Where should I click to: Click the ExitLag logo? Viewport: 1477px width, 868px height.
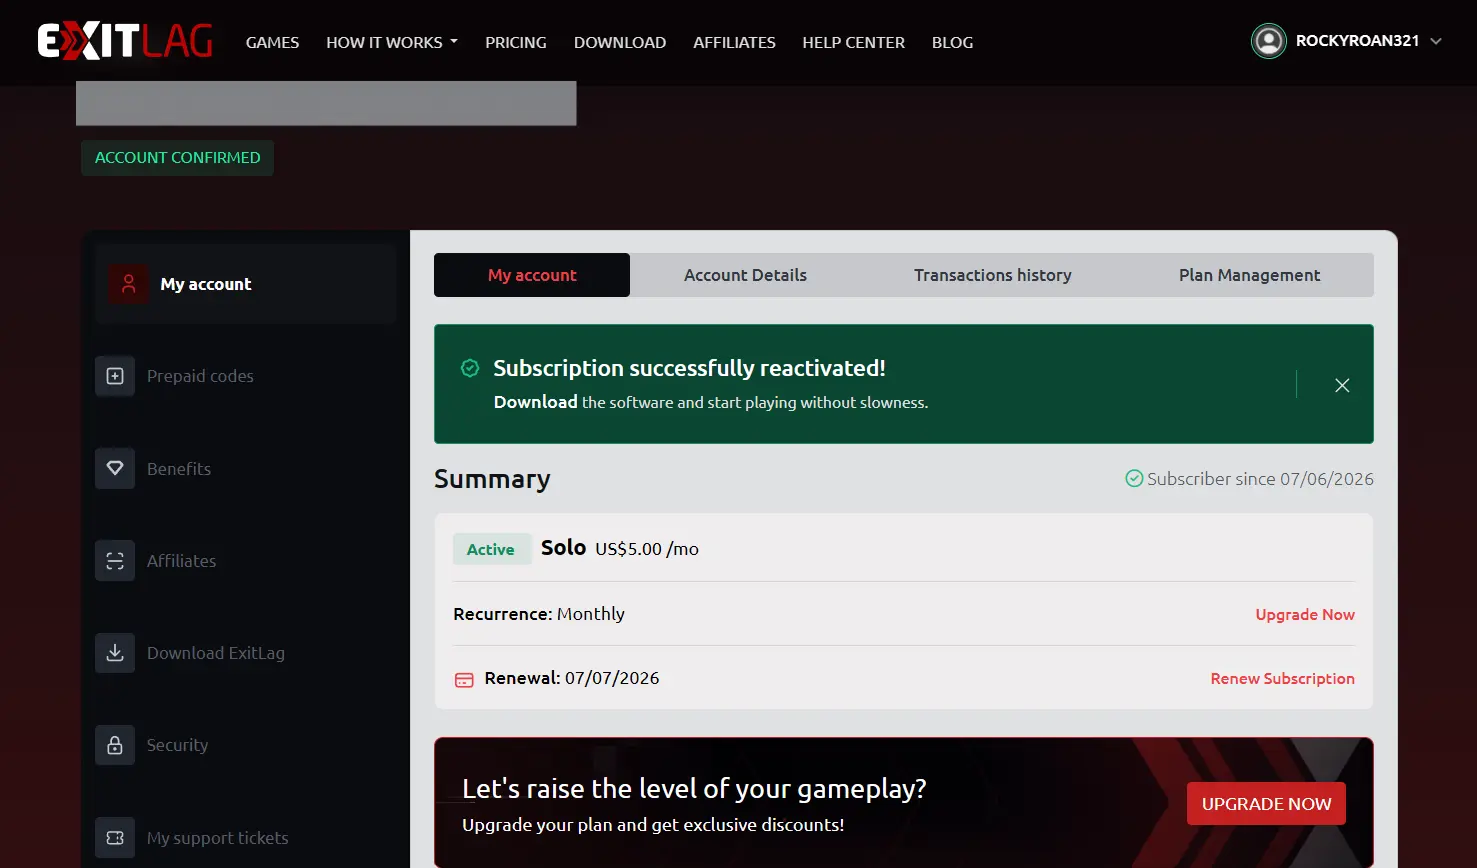(x=125, y=41)
